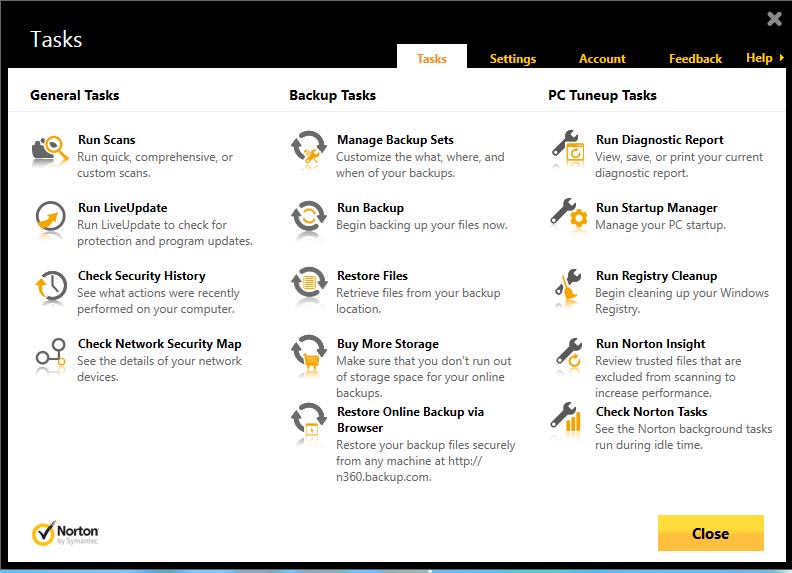Open Run Diagnostic Report
The height and width of the screenshot is (573, 792).
660,139
